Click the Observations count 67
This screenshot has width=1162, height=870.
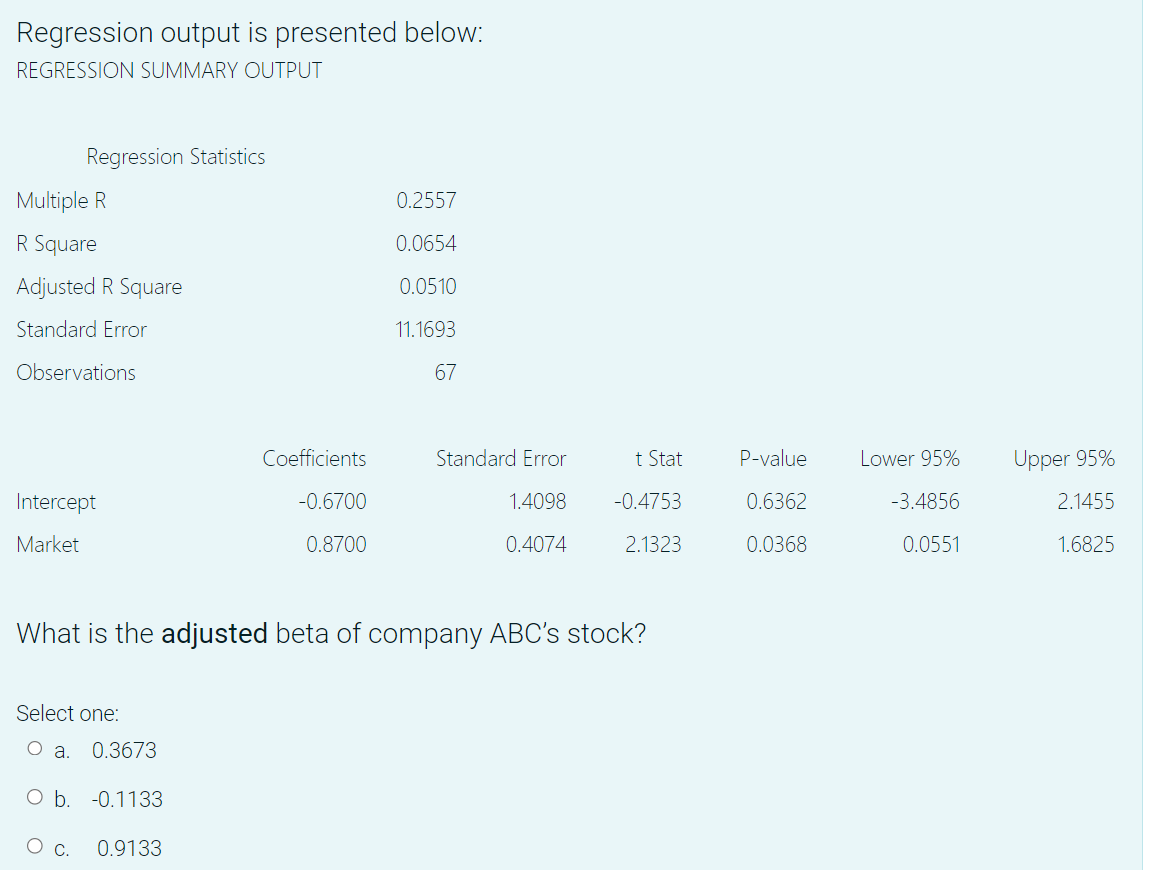[445, 372]
